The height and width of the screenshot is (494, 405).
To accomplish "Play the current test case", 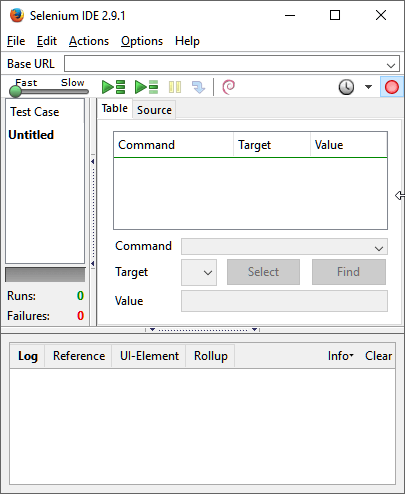I will [x=146, y=87].
